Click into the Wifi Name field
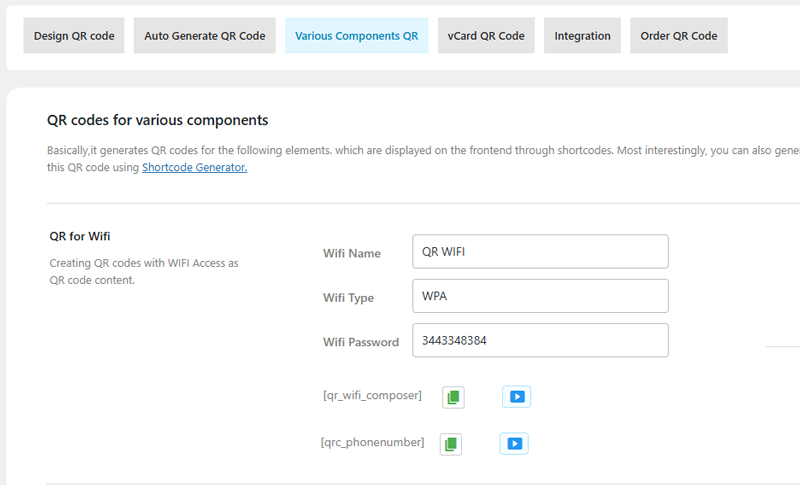Screen dimensions: 800x485 coord(540,252)
